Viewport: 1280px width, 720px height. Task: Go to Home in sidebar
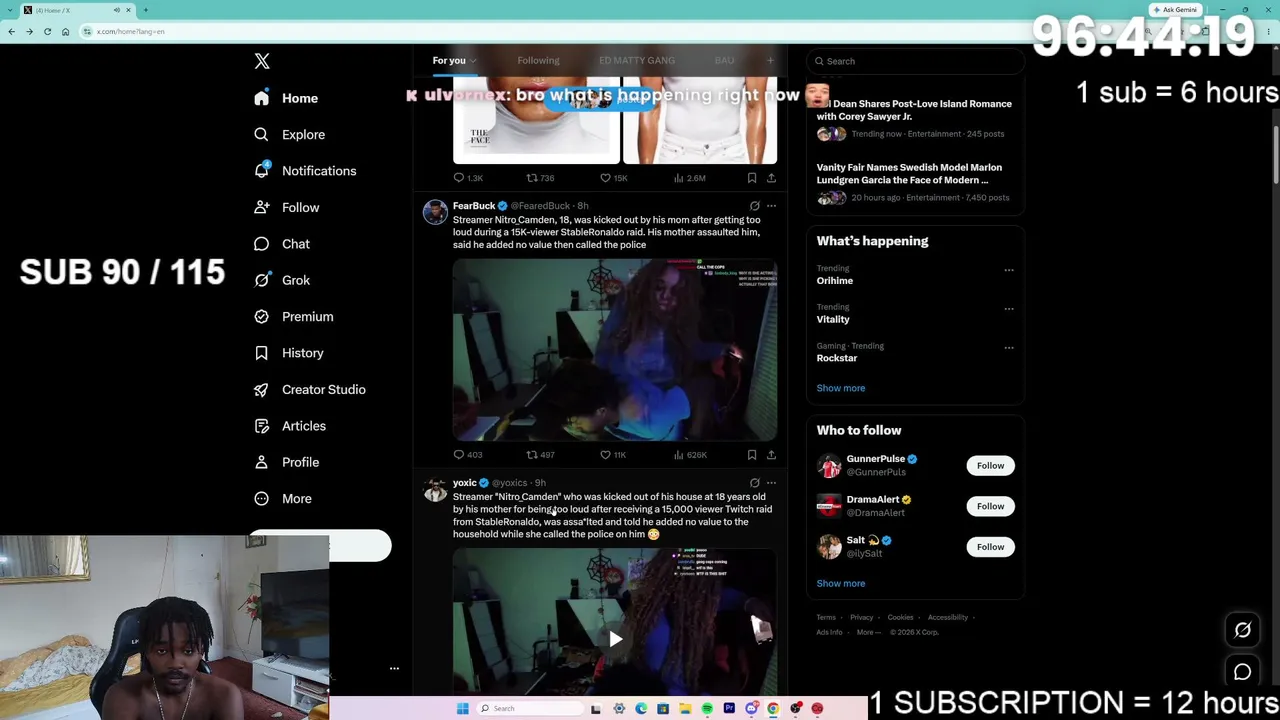pyautogui.click(x=286, y=98)
